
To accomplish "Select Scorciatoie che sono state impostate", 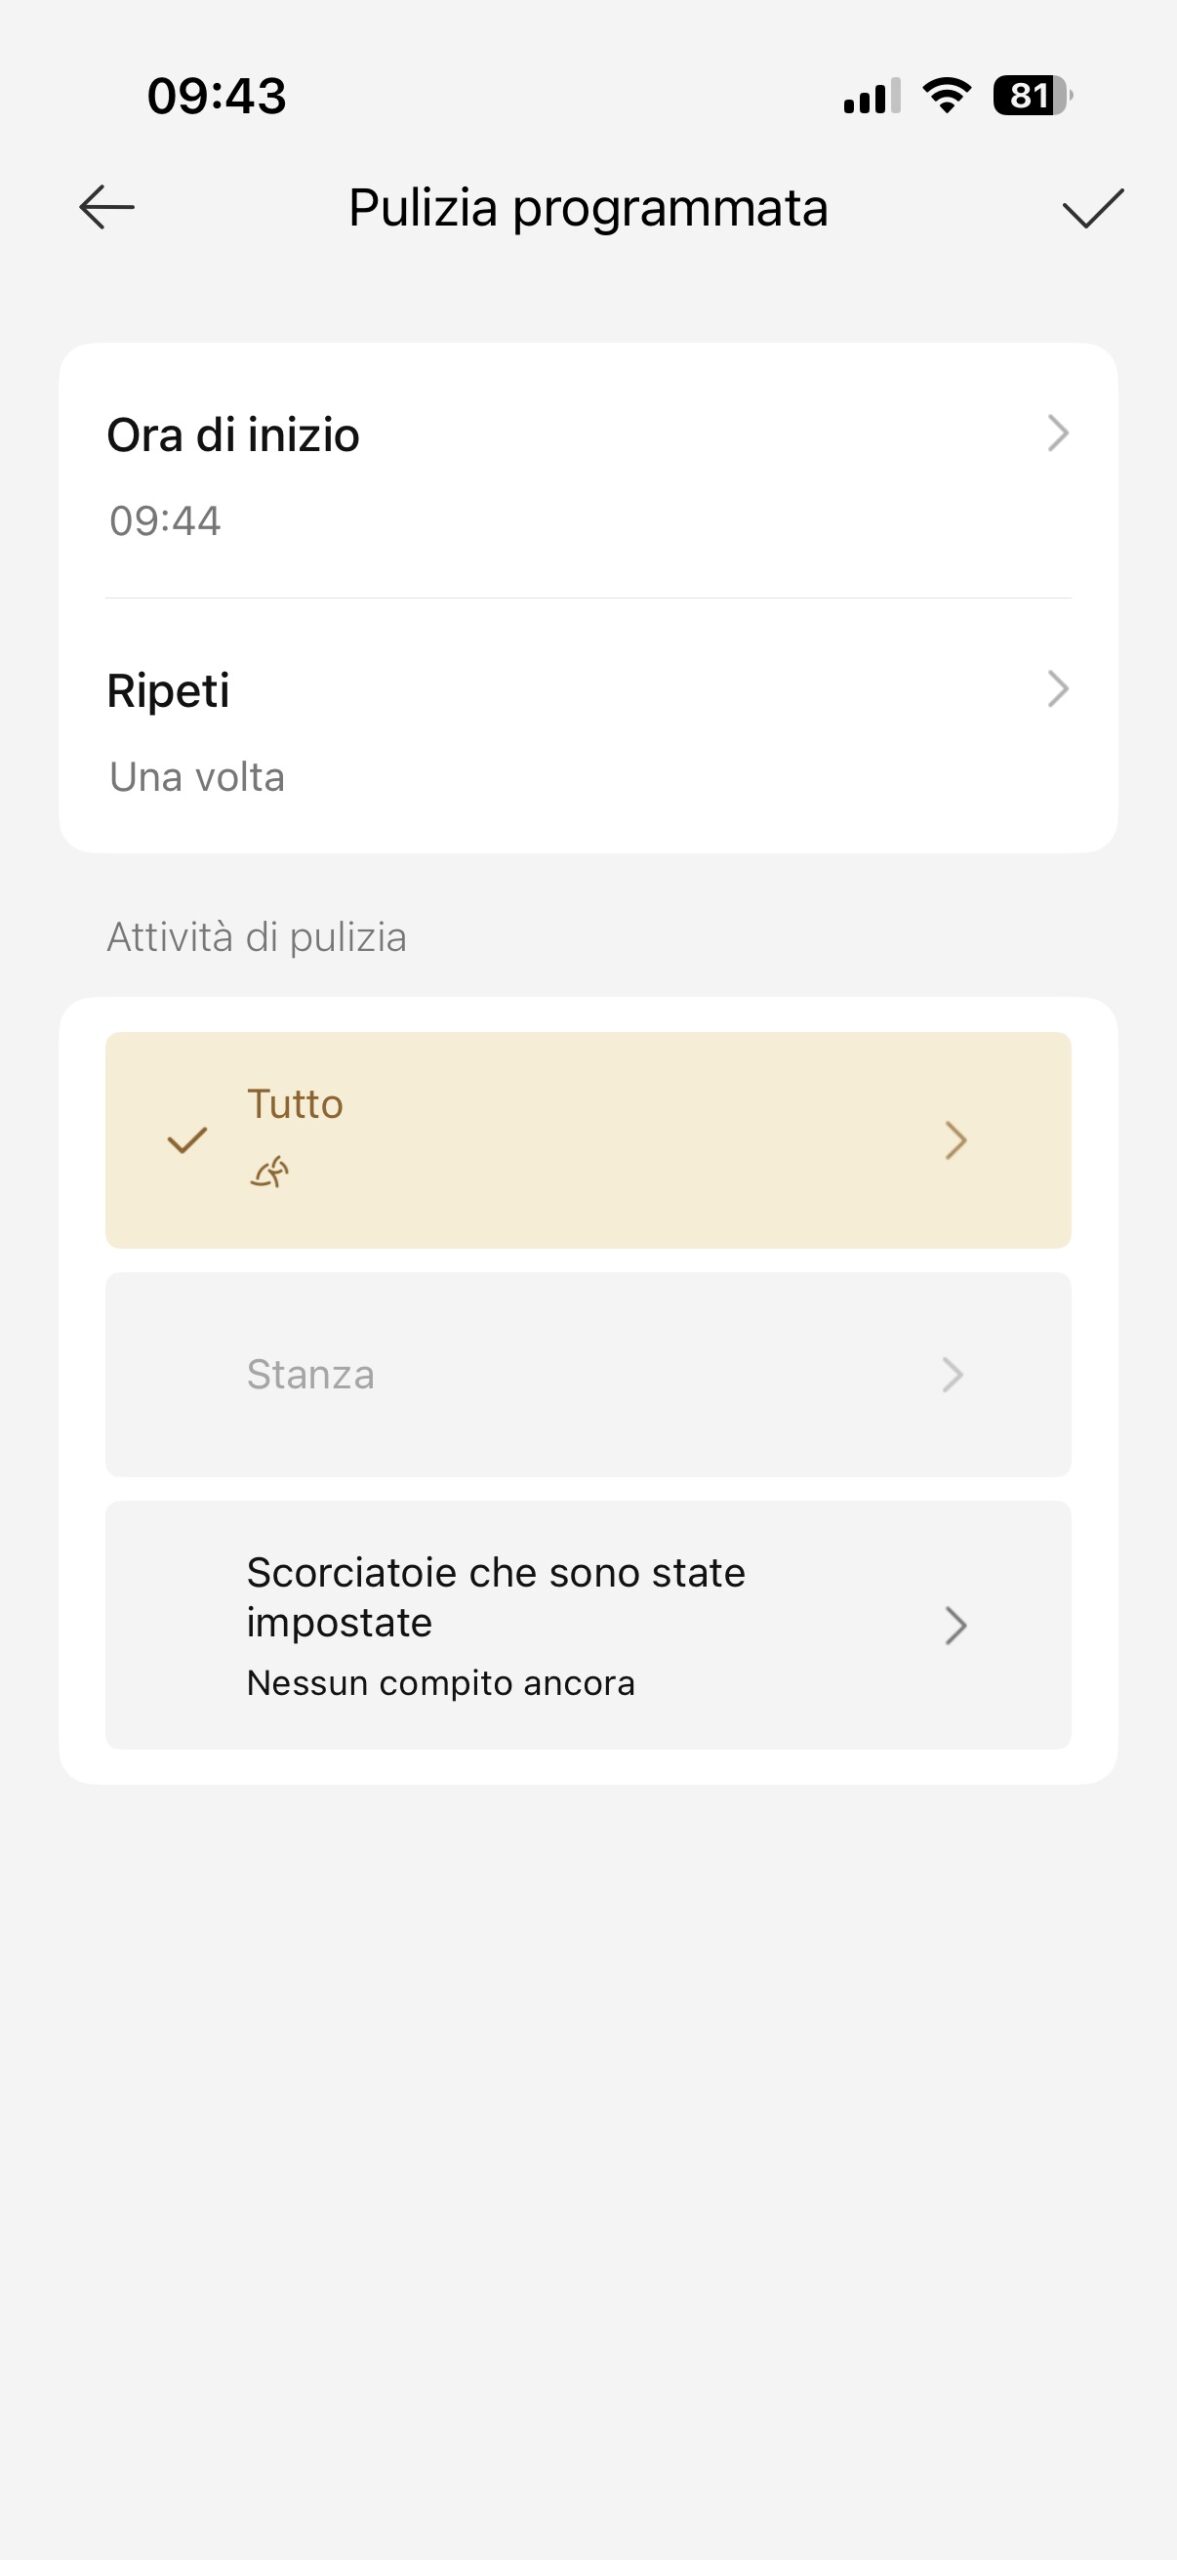I will (x=495, y=1597).
